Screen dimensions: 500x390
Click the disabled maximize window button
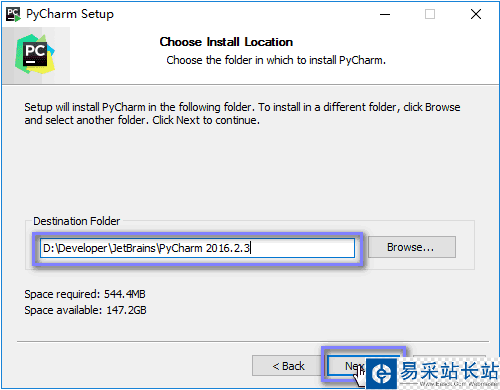(x=430, y=14)
